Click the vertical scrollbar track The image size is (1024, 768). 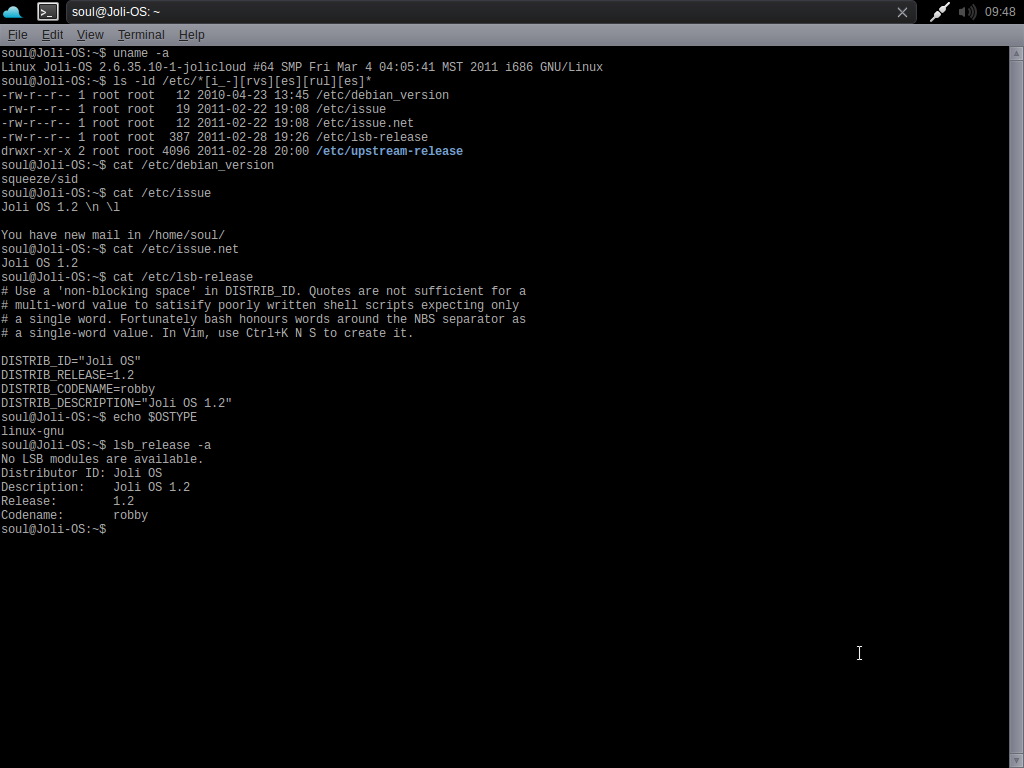pyautogui.click(x=1017, y=407)
